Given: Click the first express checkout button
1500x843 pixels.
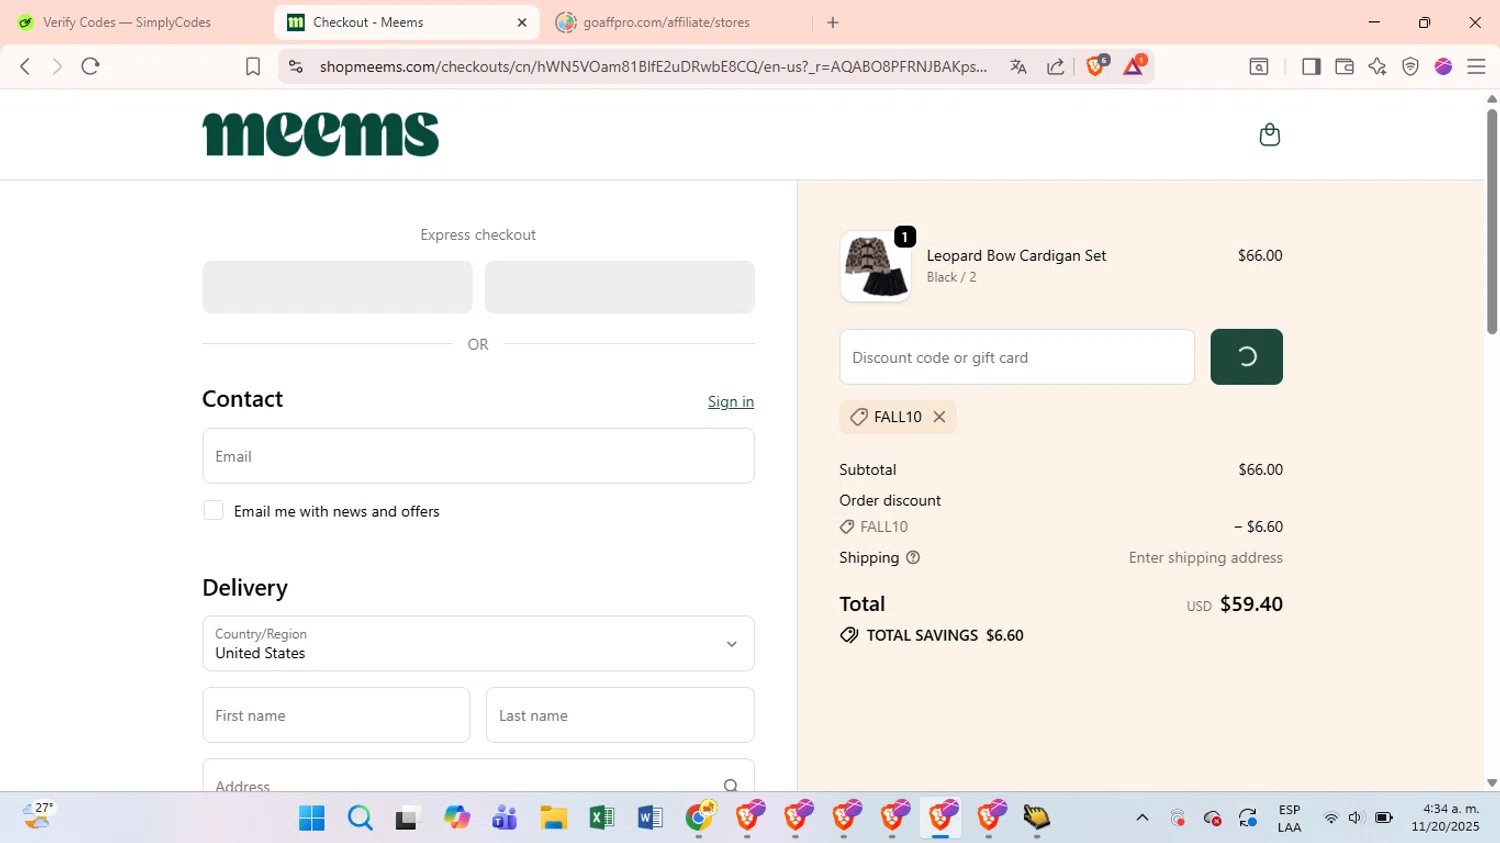Looking at the screenshot, I should tap(337, 287).
